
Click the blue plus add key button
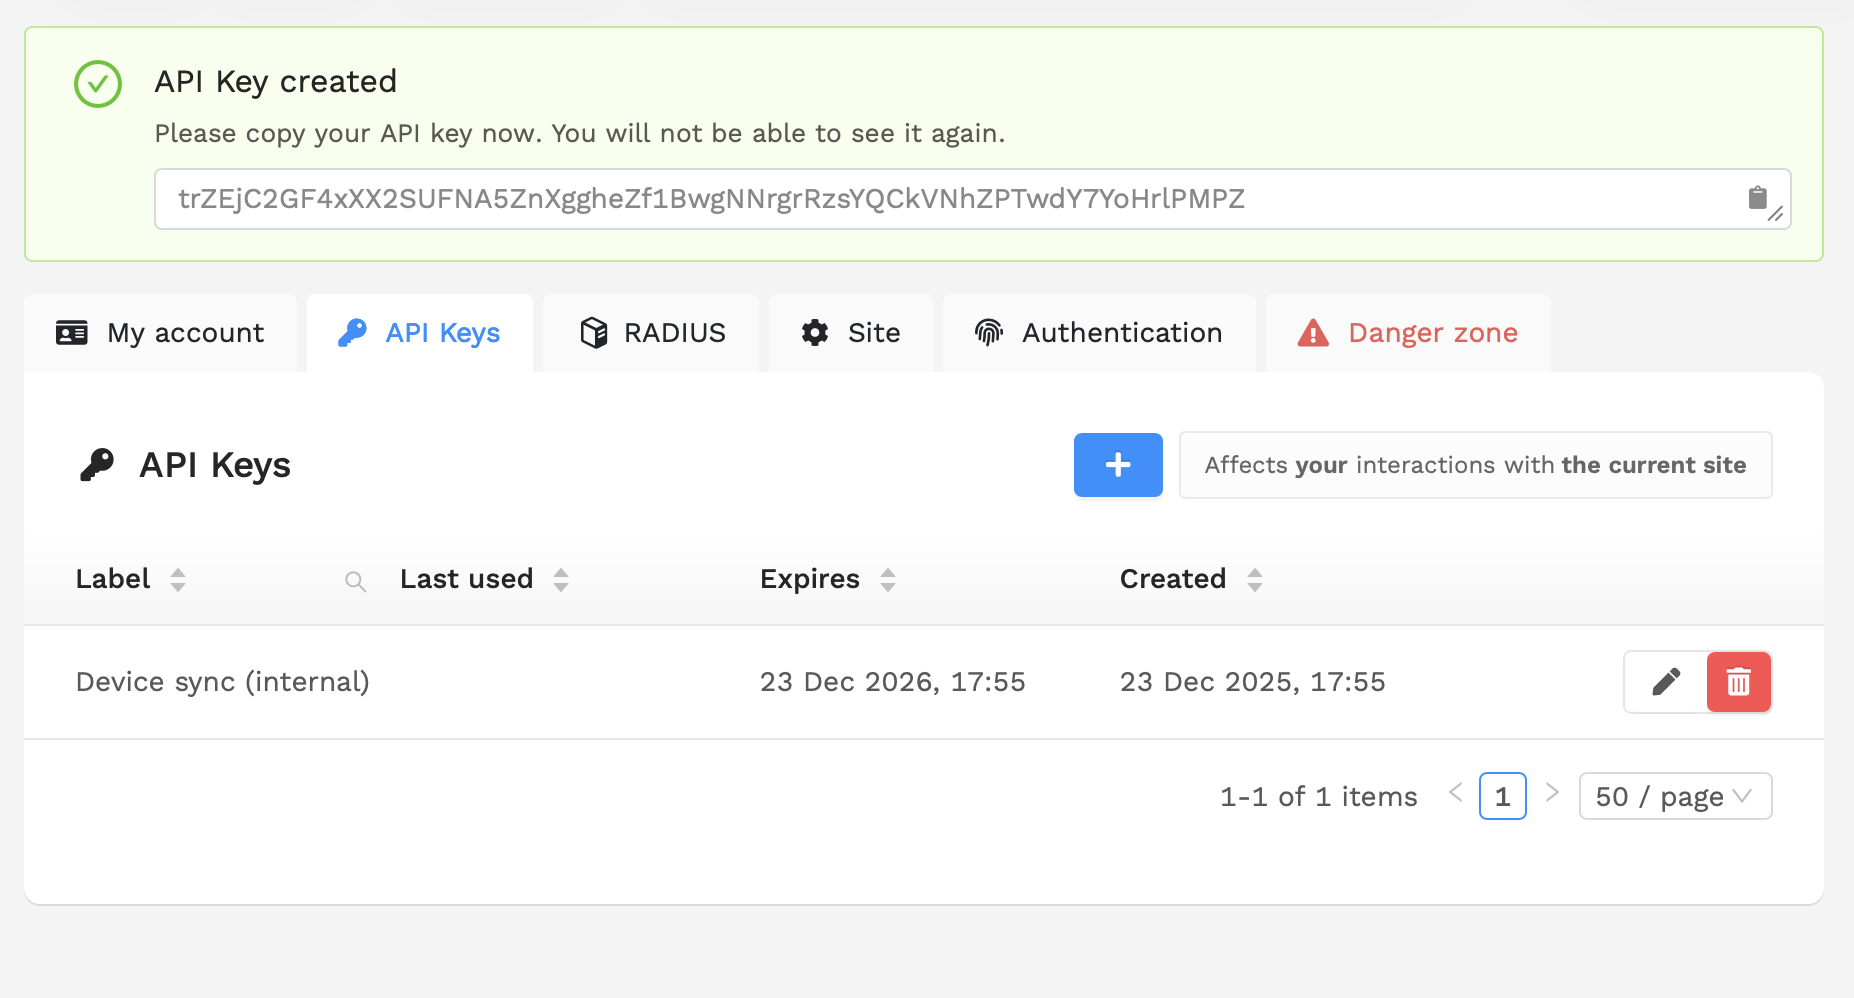pyautogui.click(x=1117, y=465)
